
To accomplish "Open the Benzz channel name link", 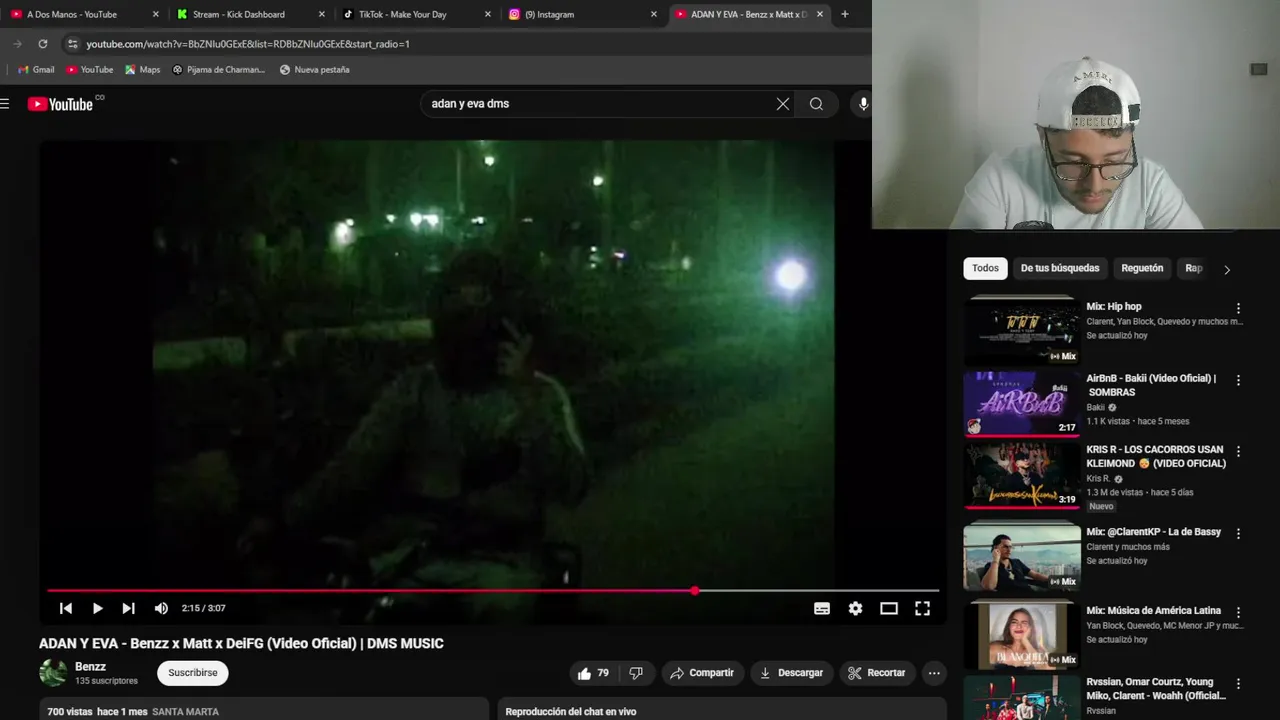I will click(90, 667).
